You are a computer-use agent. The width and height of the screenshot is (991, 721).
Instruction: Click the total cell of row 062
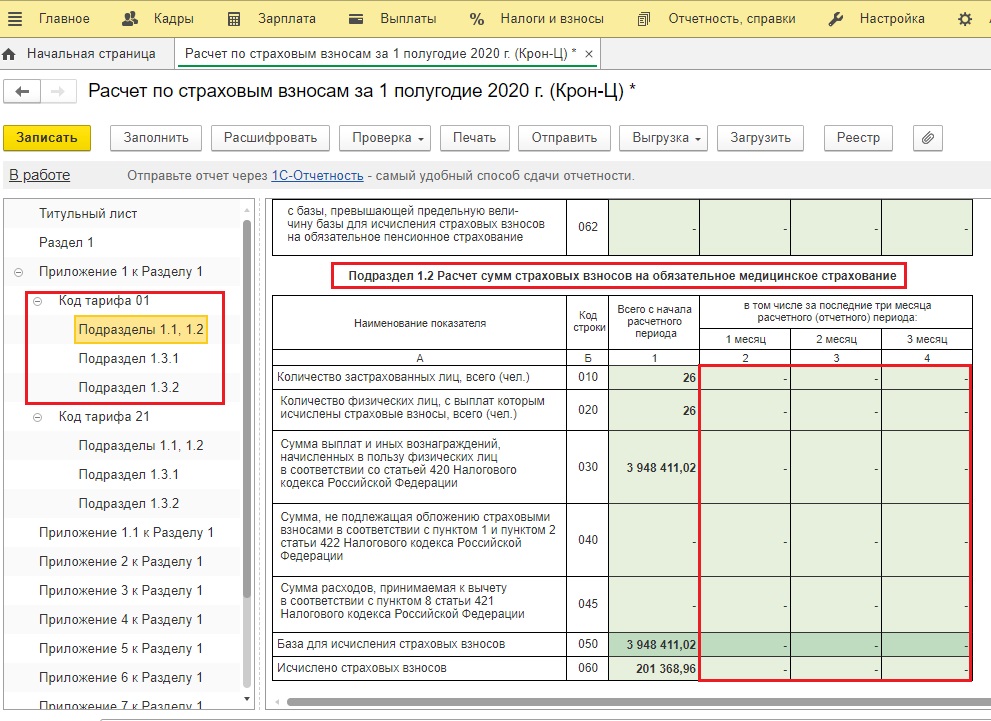coord(654,227)
